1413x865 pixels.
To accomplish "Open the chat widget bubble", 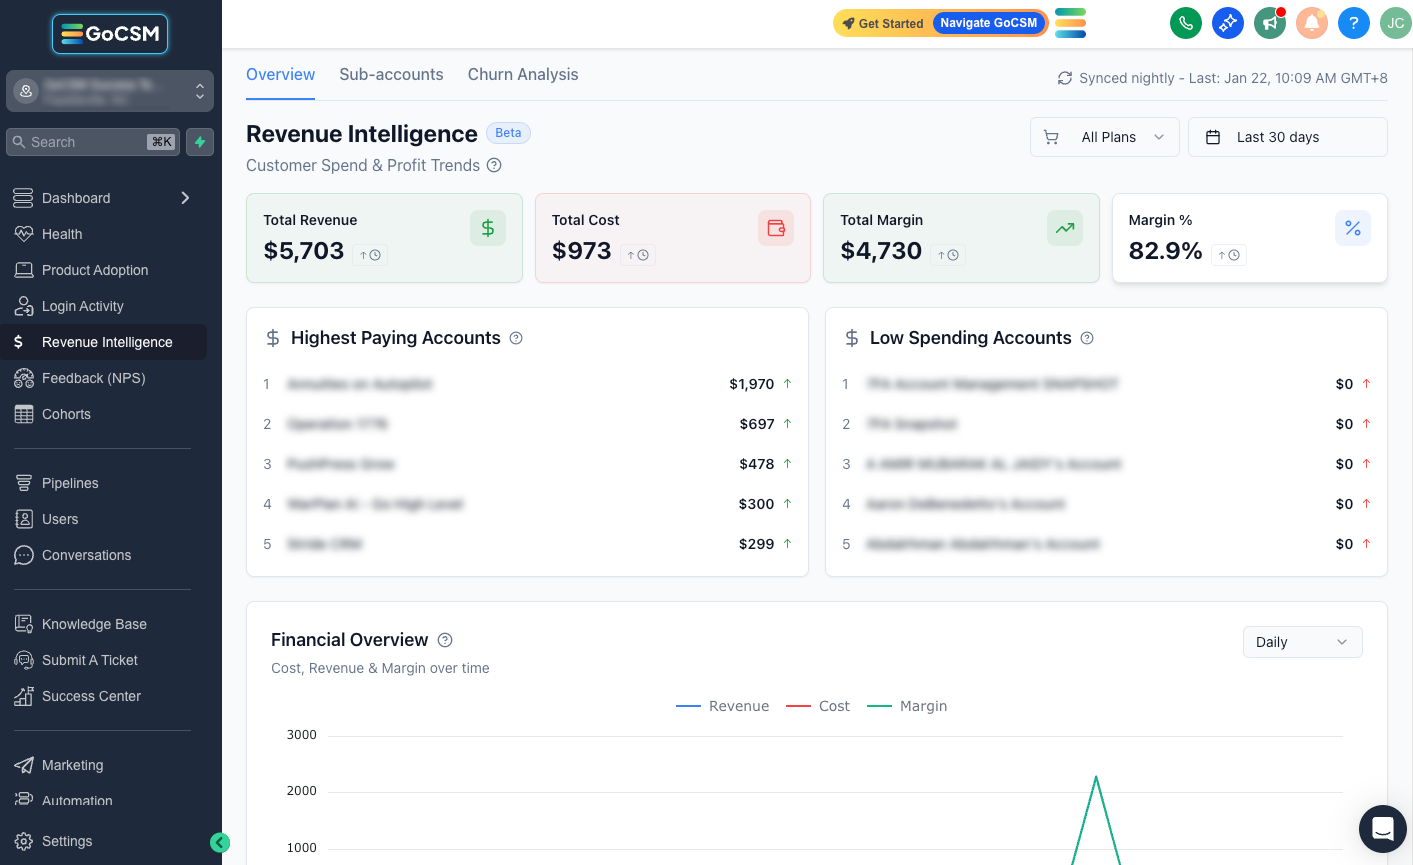I will click(x=1383, y=829).
